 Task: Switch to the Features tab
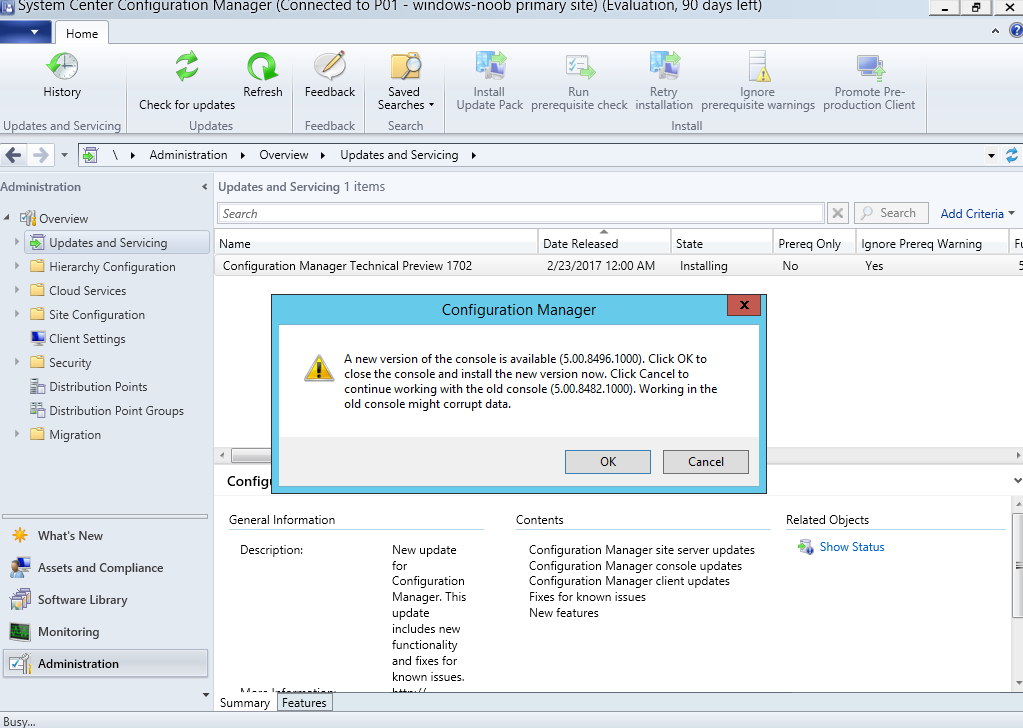coord(304,703)
